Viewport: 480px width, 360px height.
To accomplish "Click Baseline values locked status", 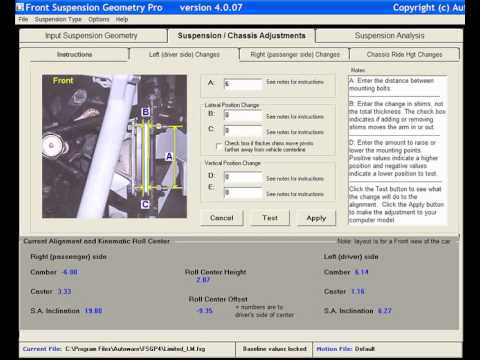I will pyautogui.click(x=275, y=349).
